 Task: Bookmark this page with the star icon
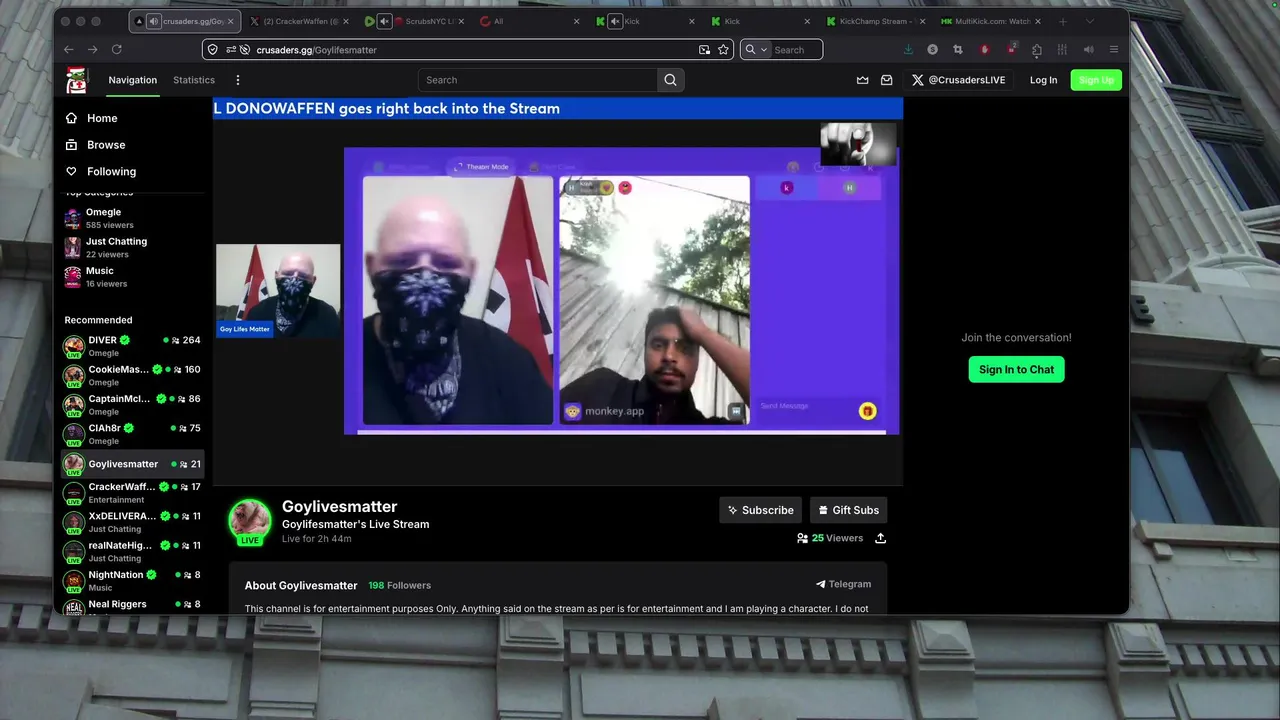[723, 49]
